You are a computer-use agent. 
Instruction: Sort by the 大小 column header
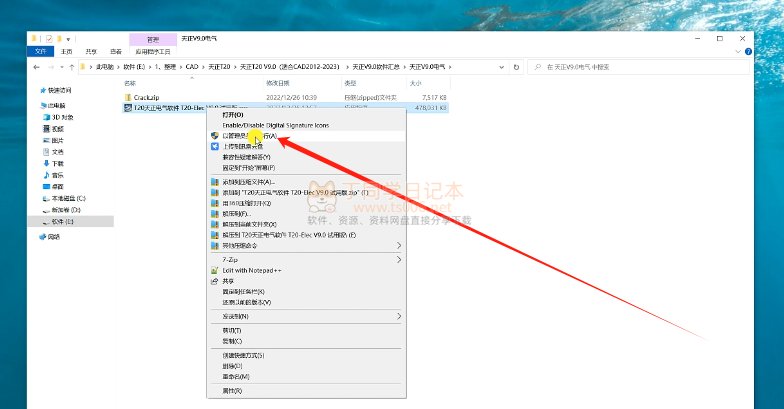pyautogui.click(x=416, y=83)
